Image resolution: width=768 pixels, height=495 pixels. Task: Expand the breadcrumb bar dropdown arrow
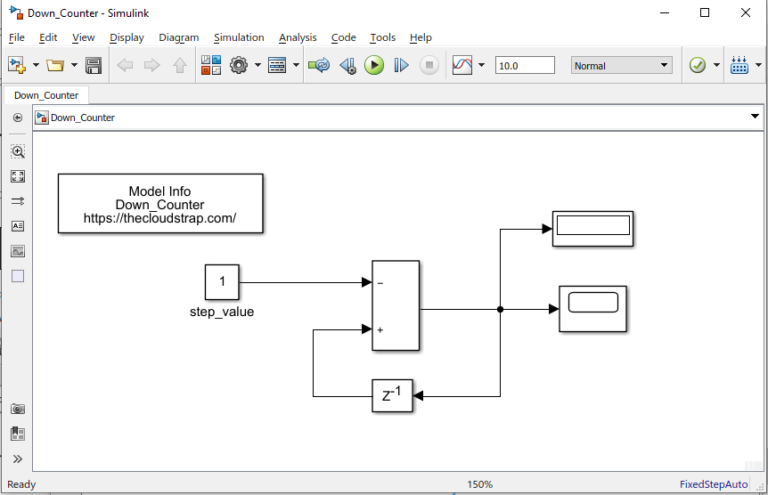click(x=755, y=117)
